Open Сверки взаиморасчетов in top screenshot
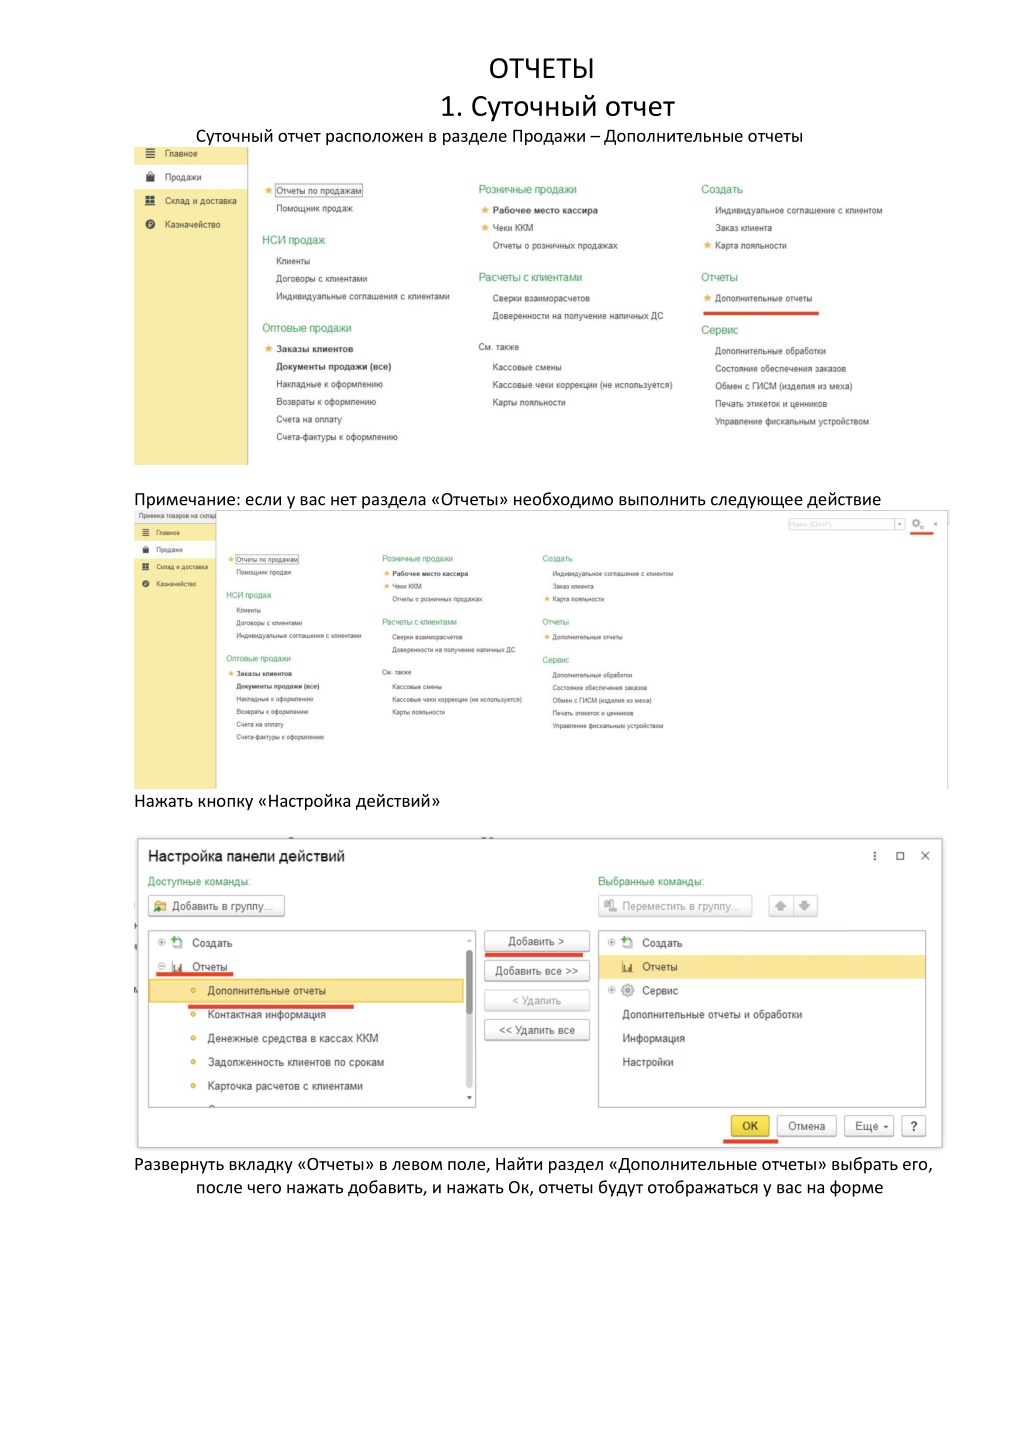Image resolution: width=1023 pixels, height=1447 pixels. 541,298
